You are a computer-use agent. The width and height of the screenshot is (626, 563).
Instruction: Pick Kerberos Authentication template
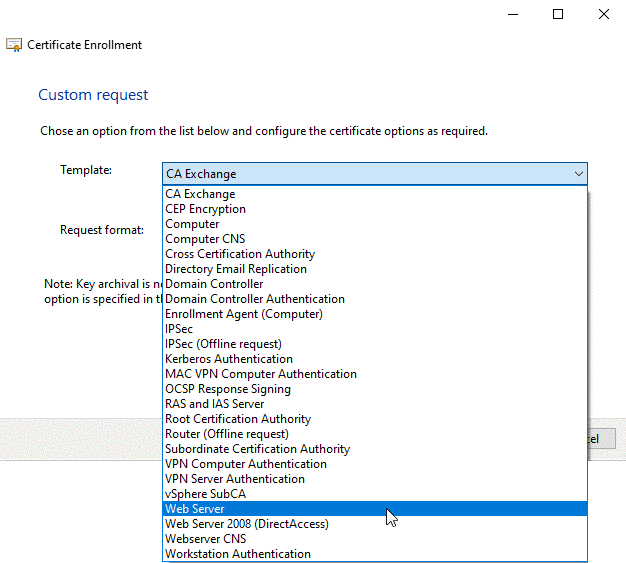coord(229,359)
